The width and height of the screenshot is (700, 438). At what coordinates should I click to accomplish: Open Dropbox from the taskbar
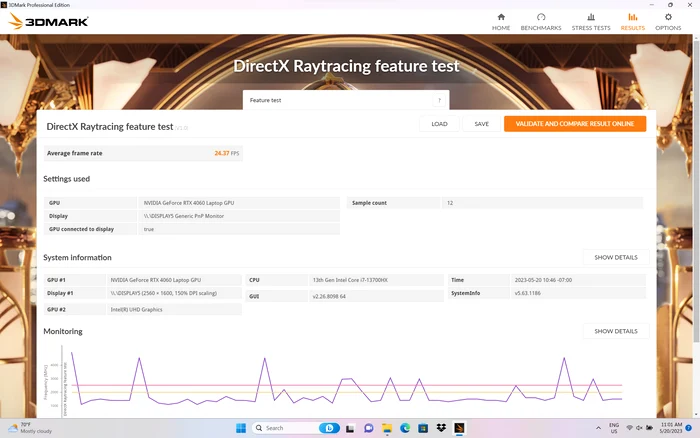tap(441, 428)
